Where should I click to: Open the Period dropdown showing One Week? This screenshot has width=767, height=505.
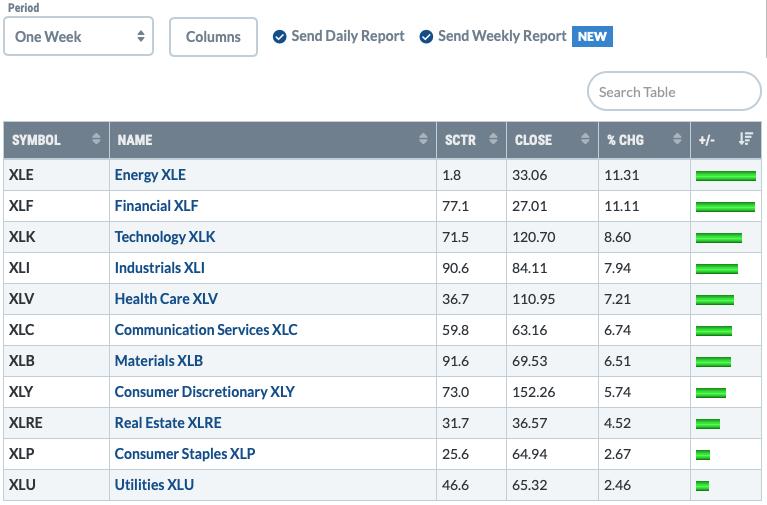[x=78, y=37]
